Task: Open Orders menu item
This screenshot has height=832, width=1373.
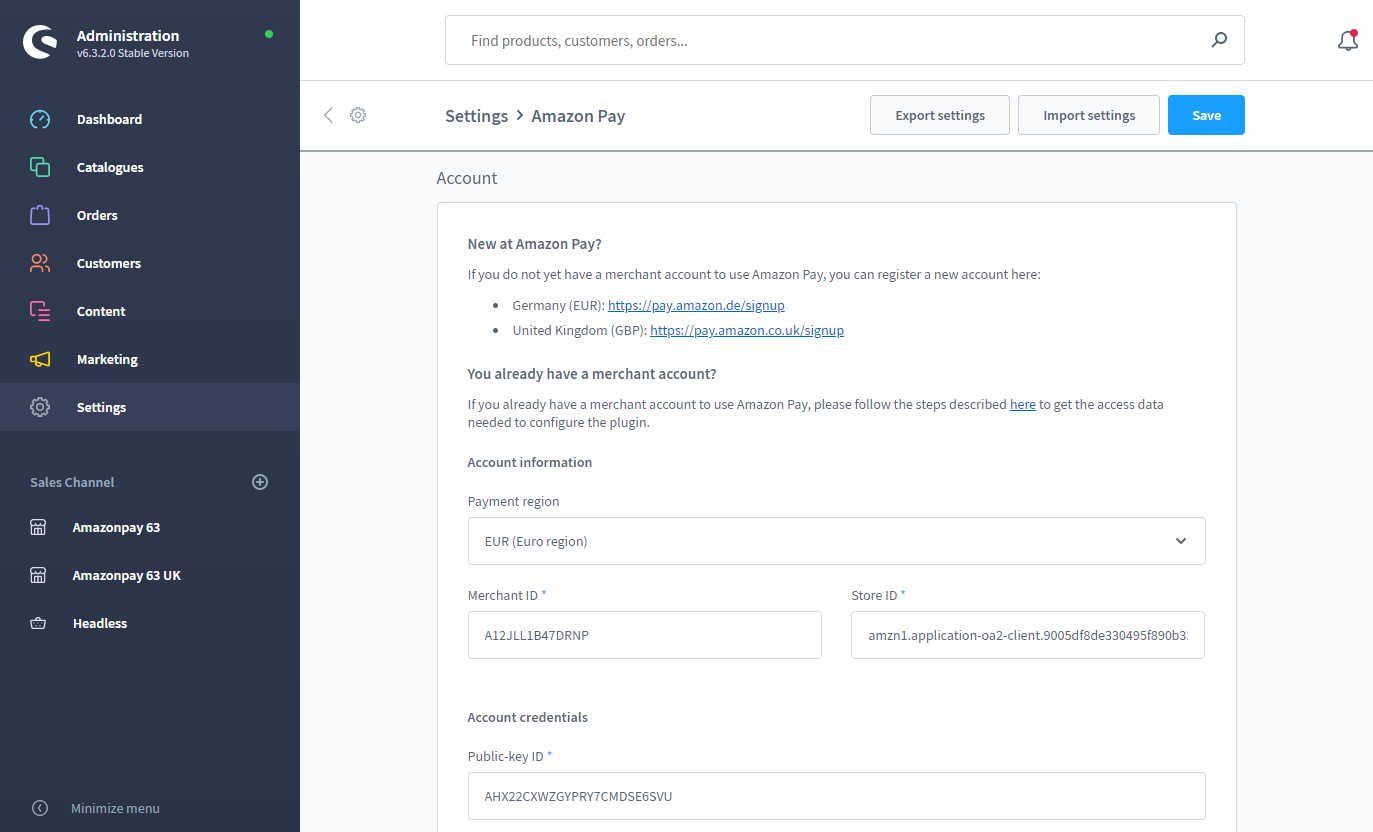Action: tap(150, 215)
